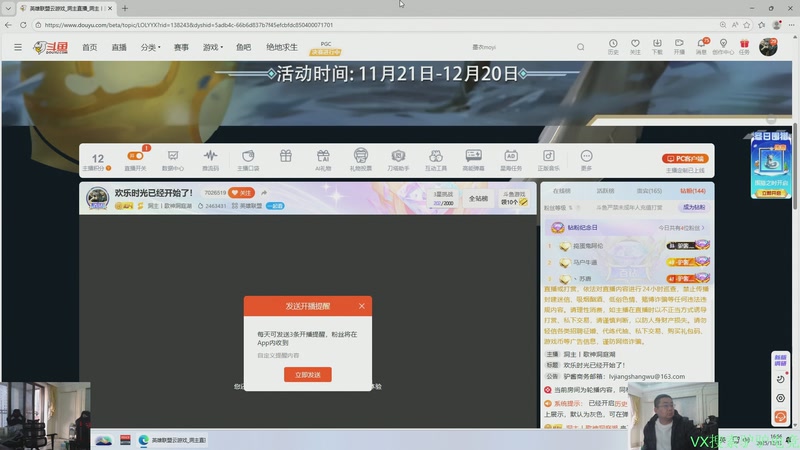
Task: Open the 刀塔助手 tool
Action: [x=398, y=160]
